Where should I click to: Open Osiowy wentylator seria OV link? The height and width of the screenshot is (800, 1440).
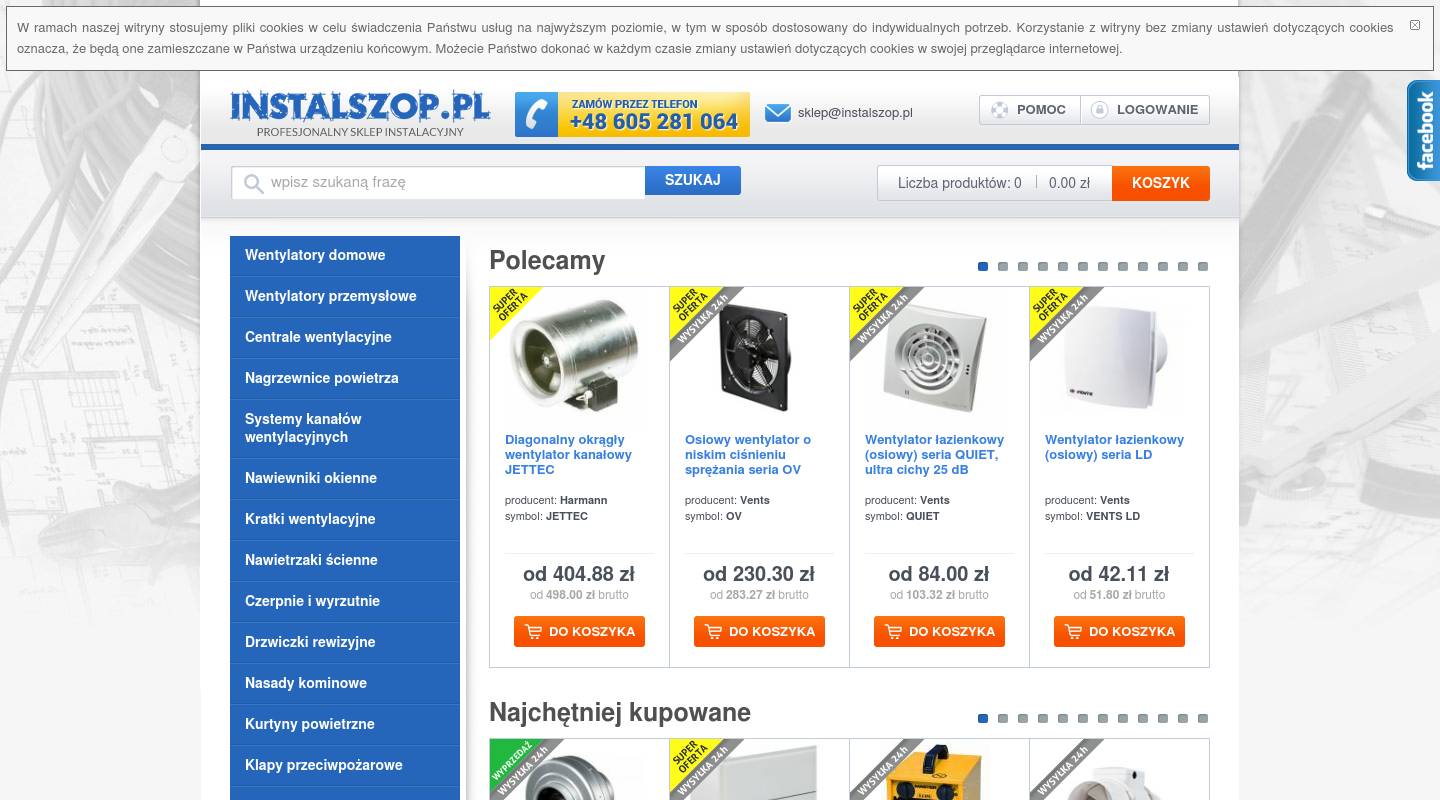(748, 454)
